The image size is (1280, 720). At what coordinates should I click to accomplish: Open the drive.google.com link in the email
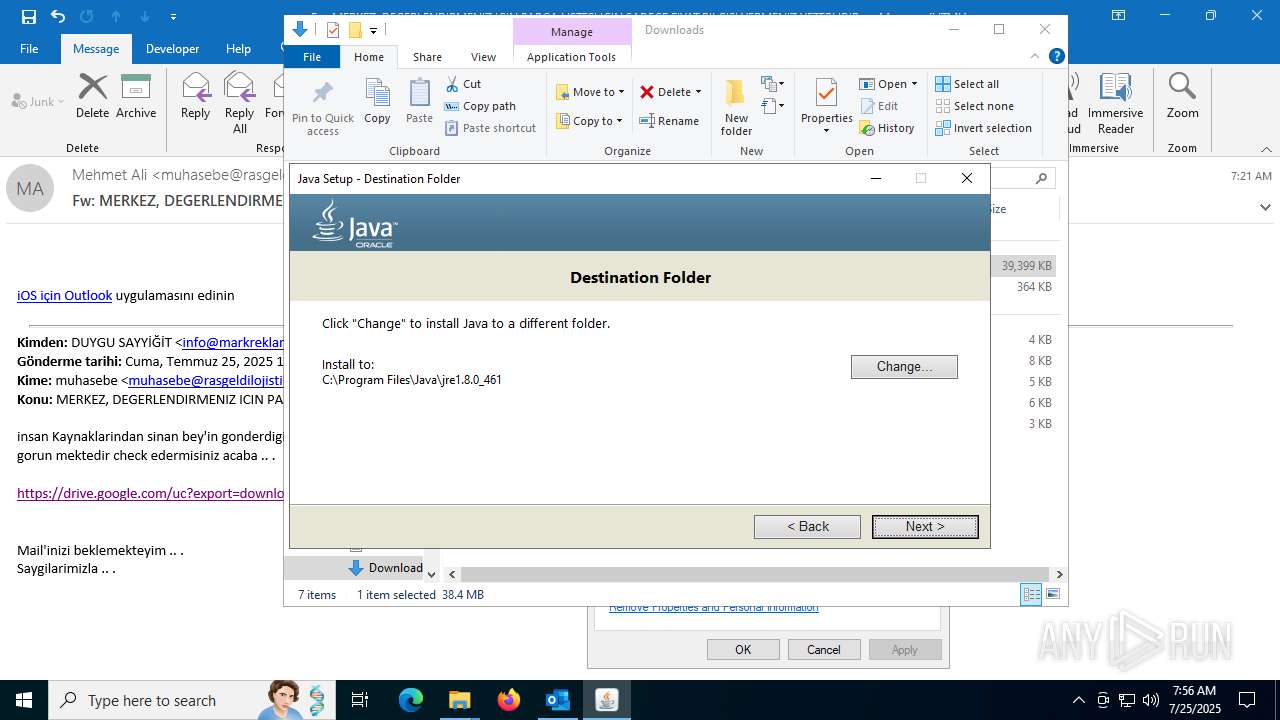coord(151,493)
